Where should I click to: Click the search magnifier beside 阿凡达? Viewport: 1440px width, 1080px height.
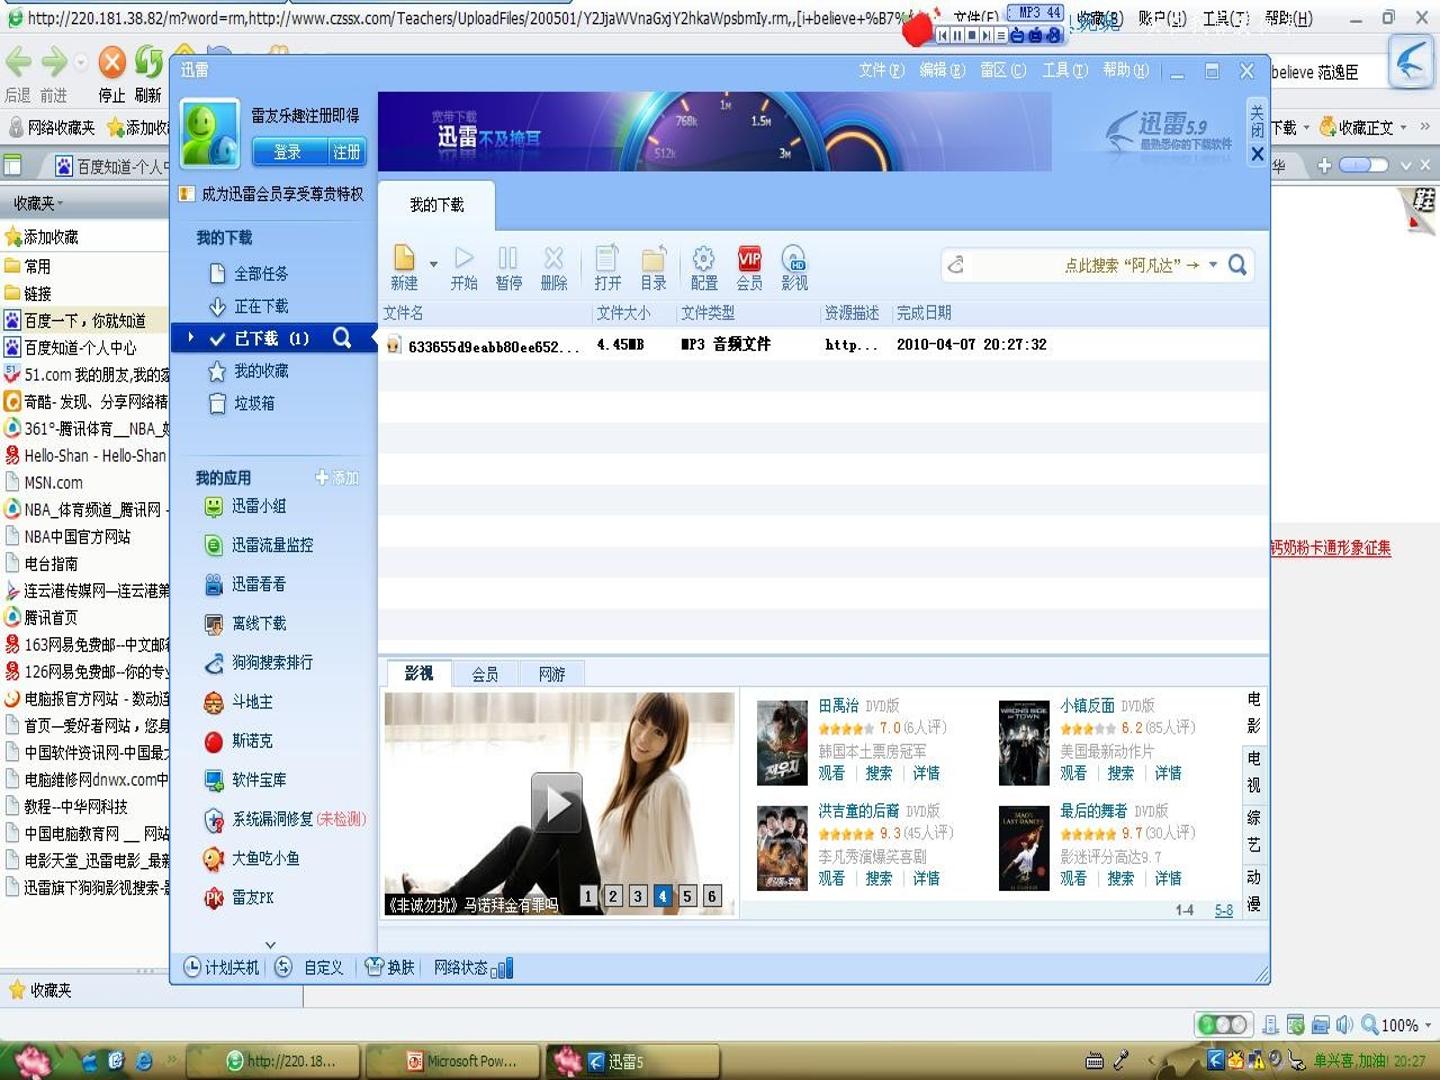pyautogui.click(x=1237, y=265)
